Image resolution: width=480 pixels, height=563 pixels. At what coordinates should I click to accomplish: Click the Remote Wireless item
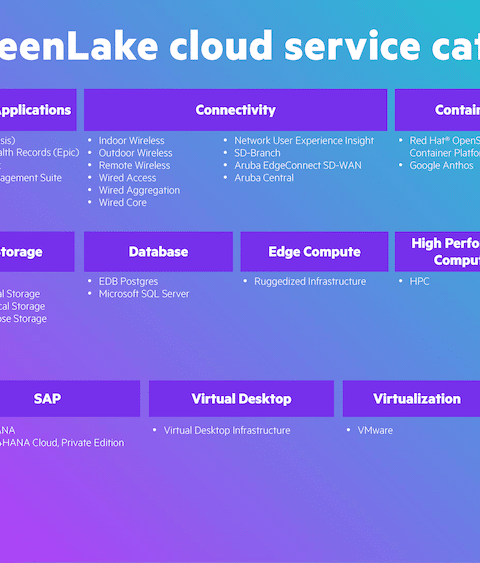point(134,165)
